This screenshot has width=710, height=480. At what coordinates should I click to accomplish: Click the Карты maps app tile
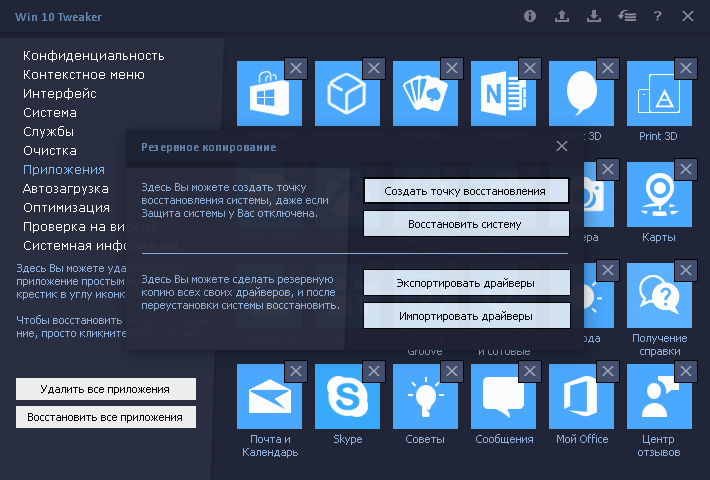pyautogui.click(x=659, y=194)
